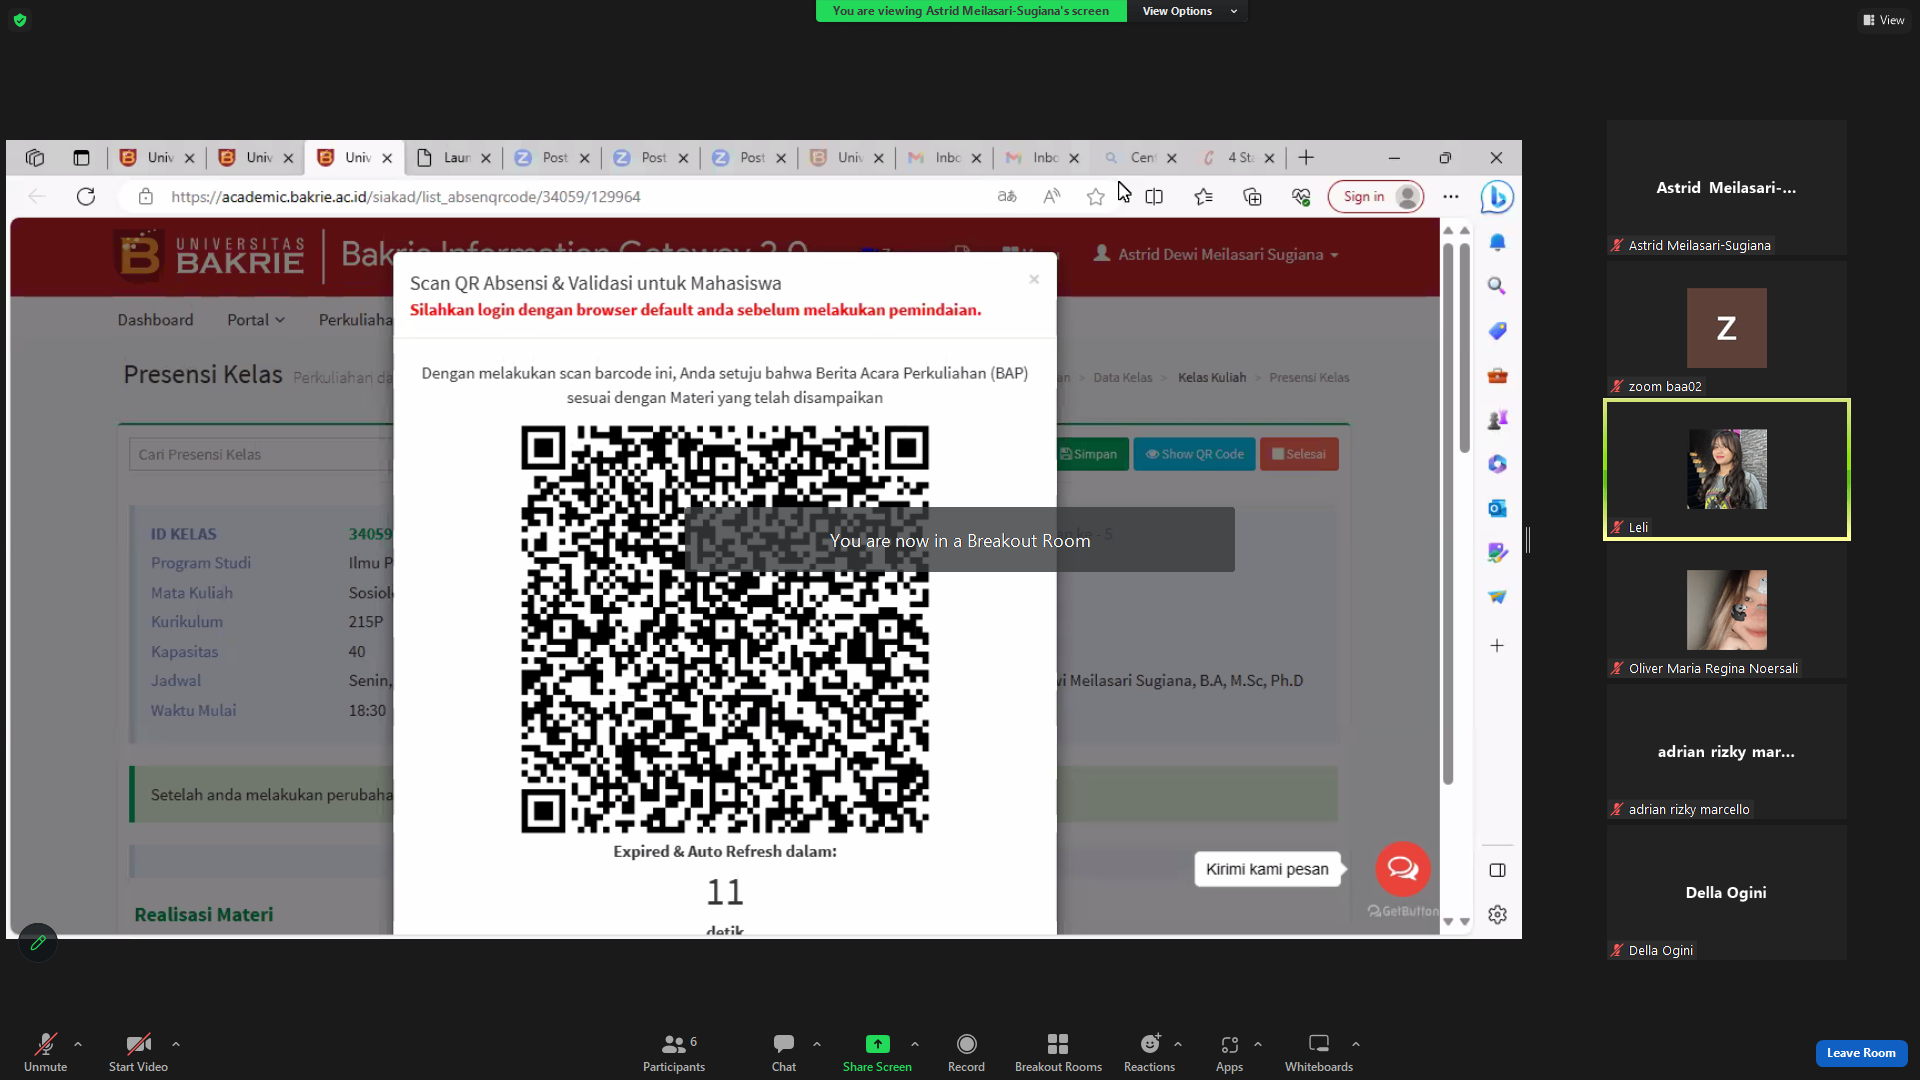
Task: Open Whiteboards icon
Action: point(1319,1044)
